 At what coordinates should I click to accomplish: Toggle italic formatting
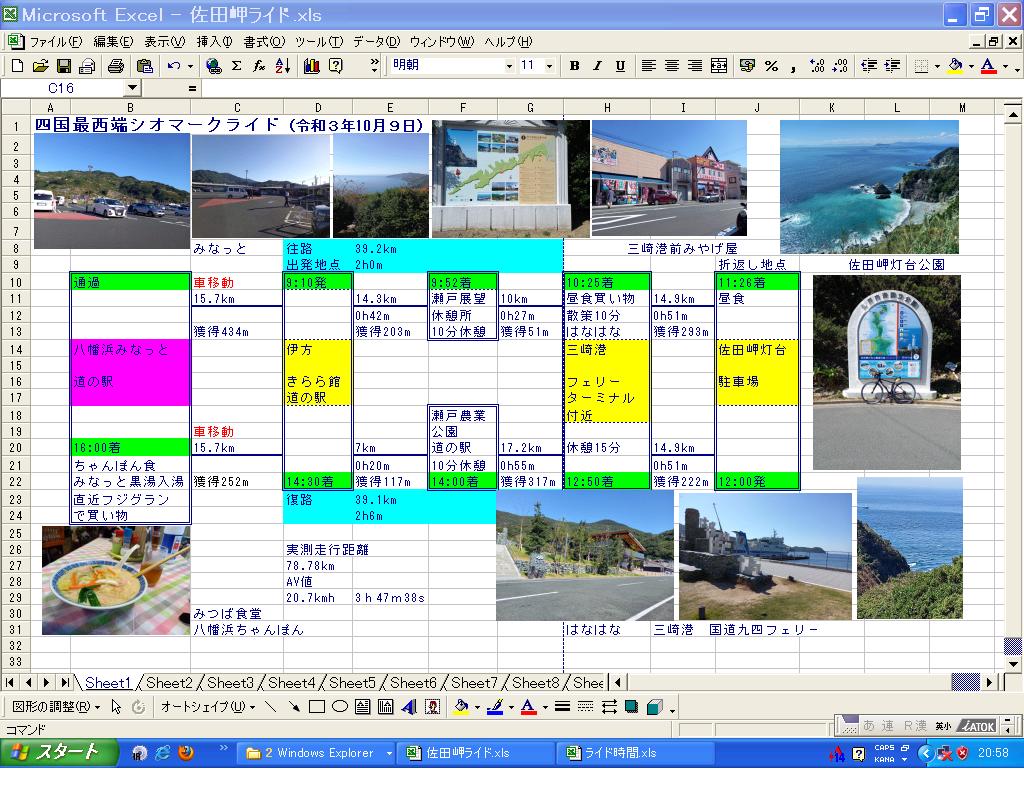(597, 66)
